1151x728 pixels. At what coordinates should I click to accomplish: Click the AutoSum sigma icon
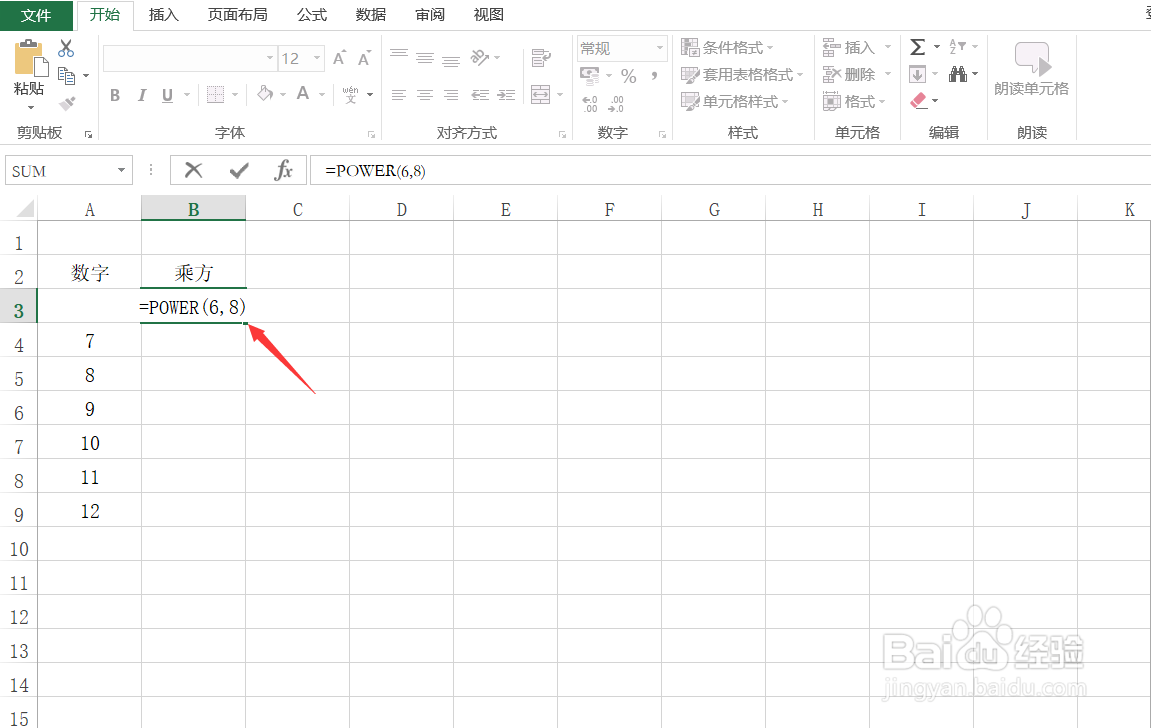[917, 45]
